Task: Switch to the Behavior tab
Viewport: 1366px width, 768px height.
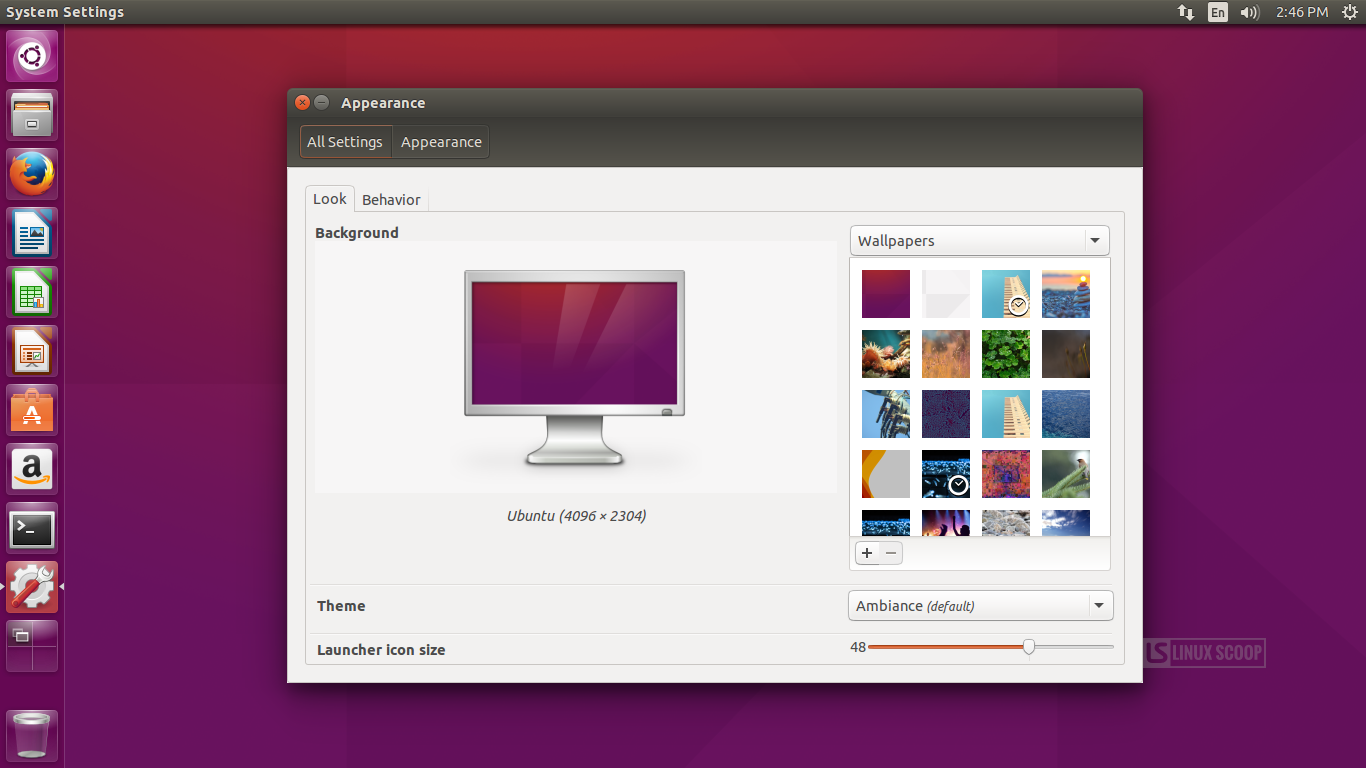Action: point(391,199)
